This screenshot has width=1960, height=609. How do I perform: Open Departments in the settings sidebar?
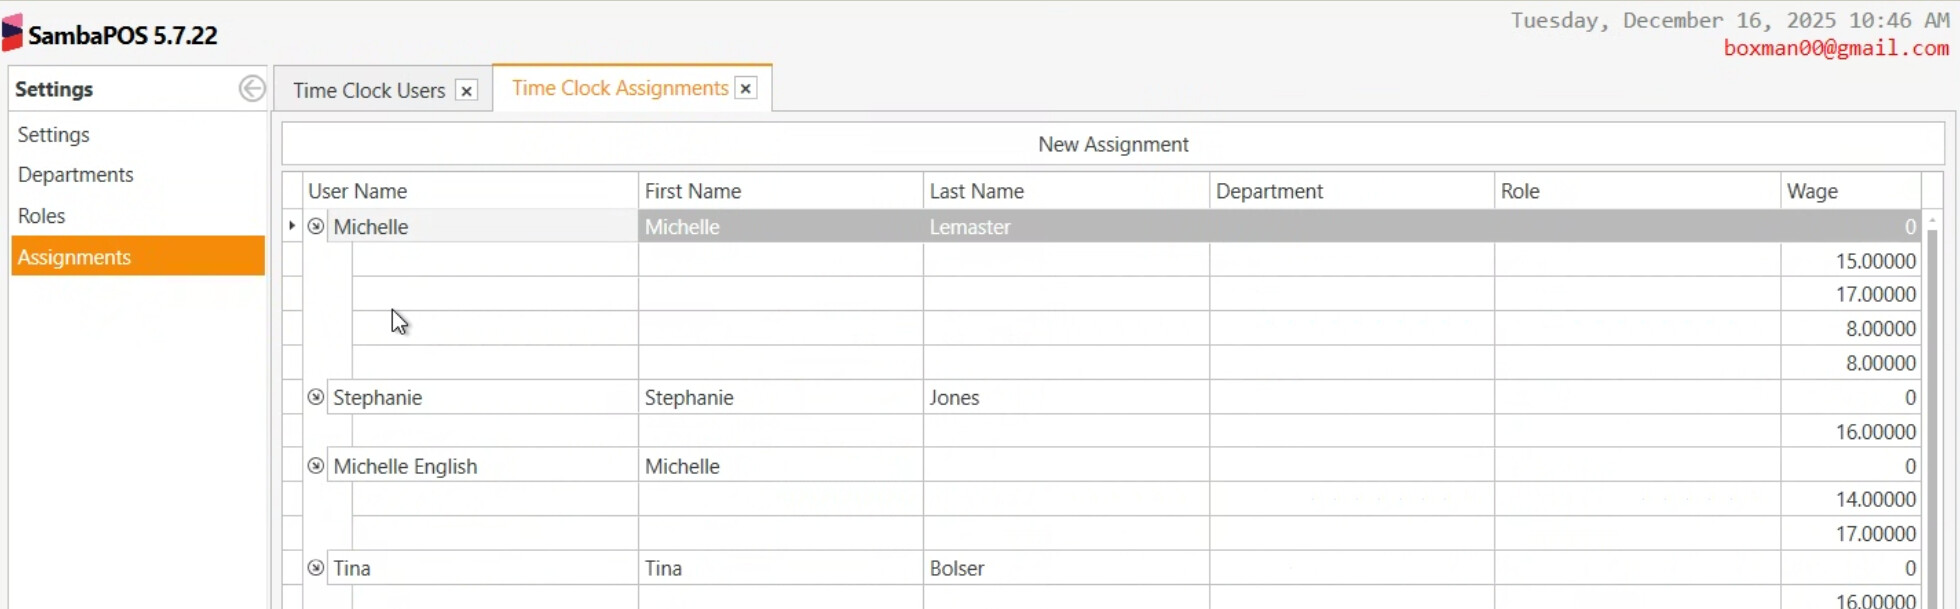coord(75,175)
